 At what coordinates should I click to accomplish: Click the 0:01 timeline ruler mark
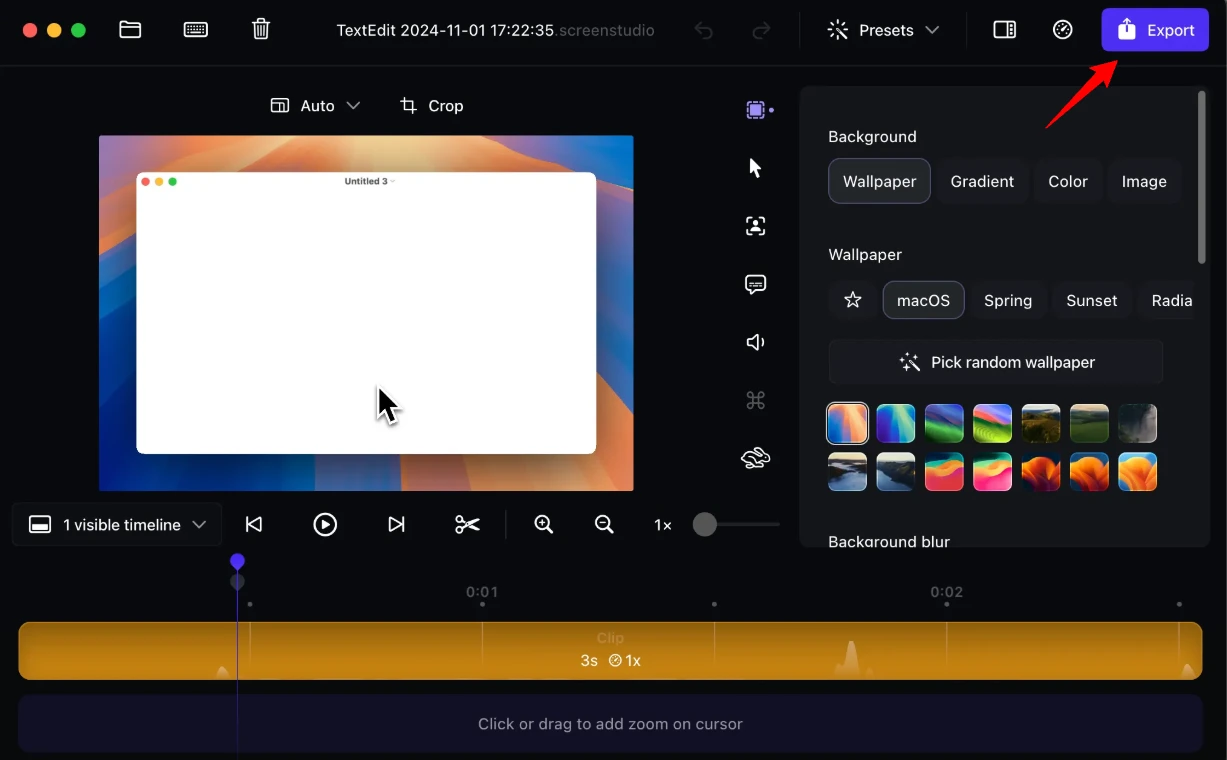click(x=482, y=592)
